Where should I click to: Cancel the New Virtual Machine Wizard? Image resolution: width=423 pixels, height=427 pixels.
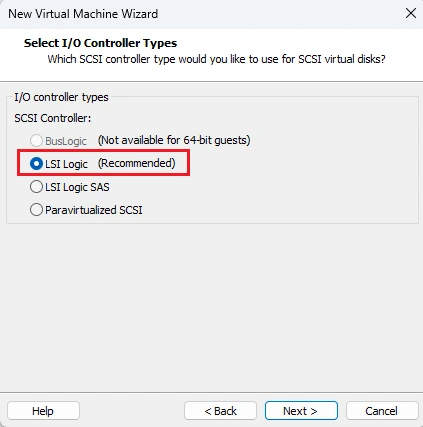point(382,411)
